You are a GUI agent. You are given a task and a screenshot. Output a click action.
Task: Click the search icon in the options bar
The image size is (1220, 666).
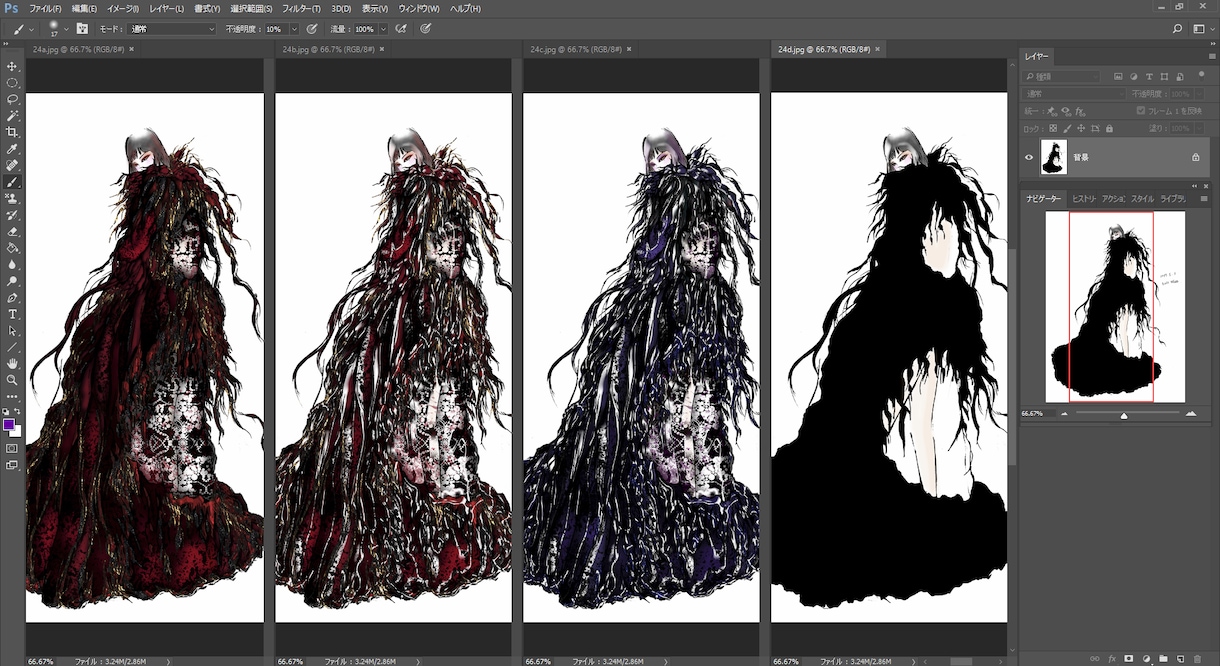pos(1178,29)
